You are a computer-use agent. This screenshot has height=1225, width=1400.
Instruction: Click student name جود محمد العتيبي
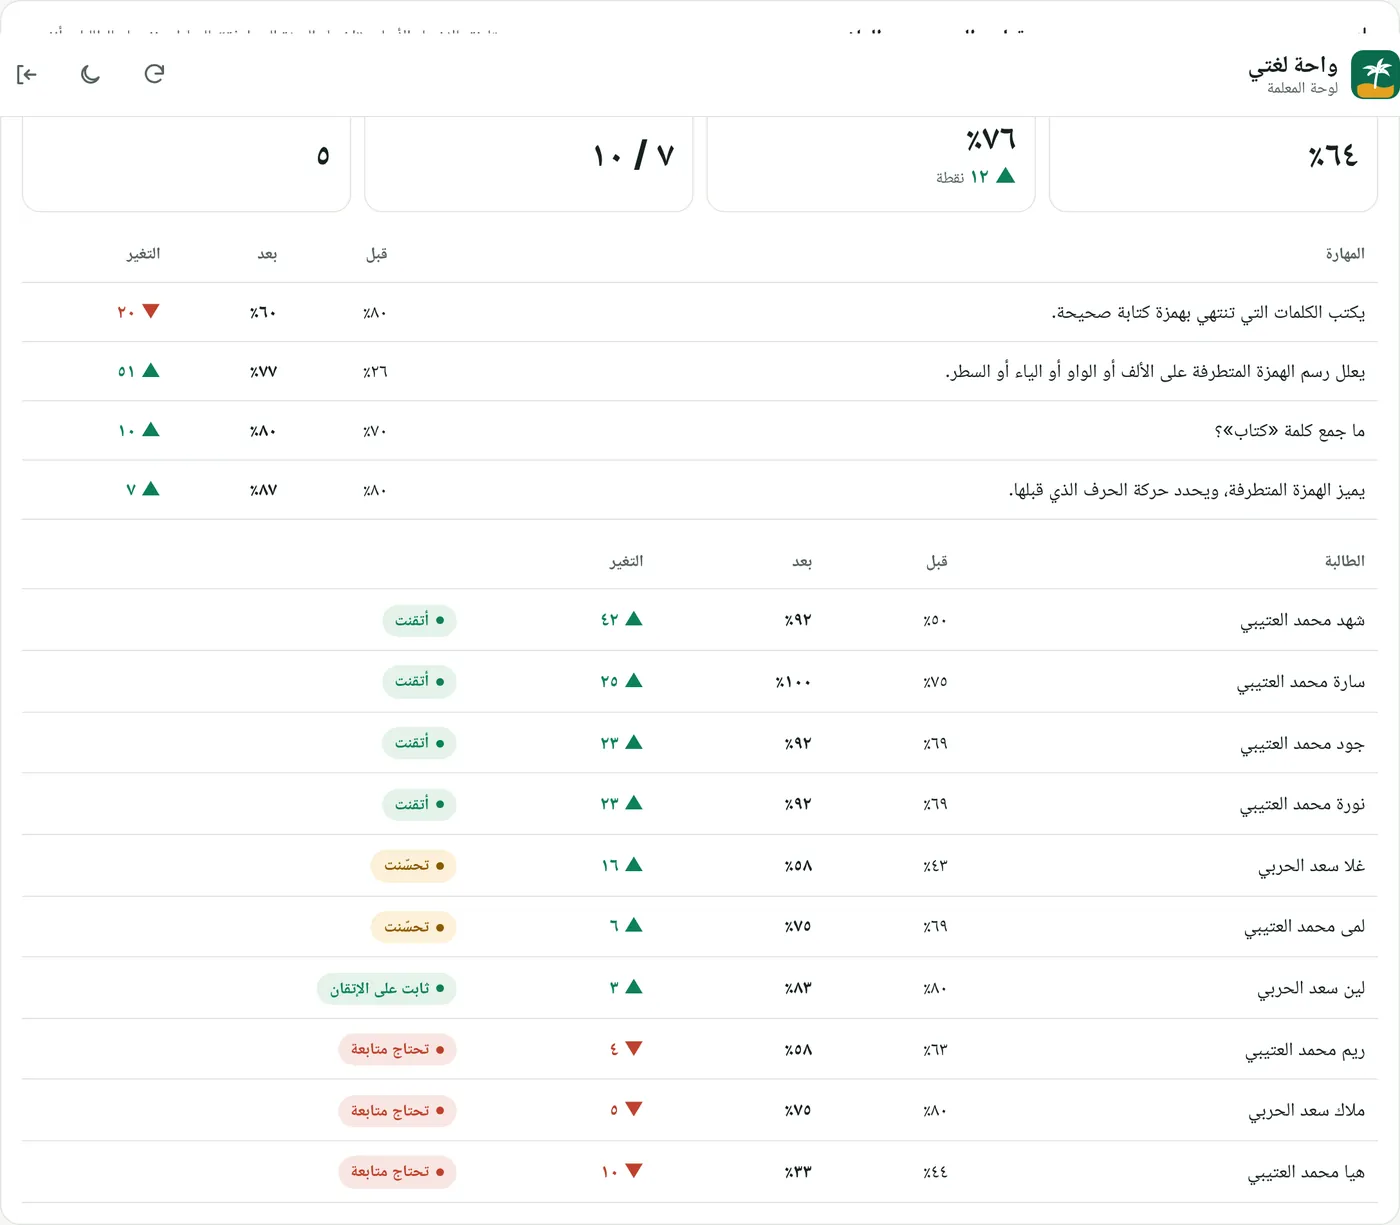1303,744
